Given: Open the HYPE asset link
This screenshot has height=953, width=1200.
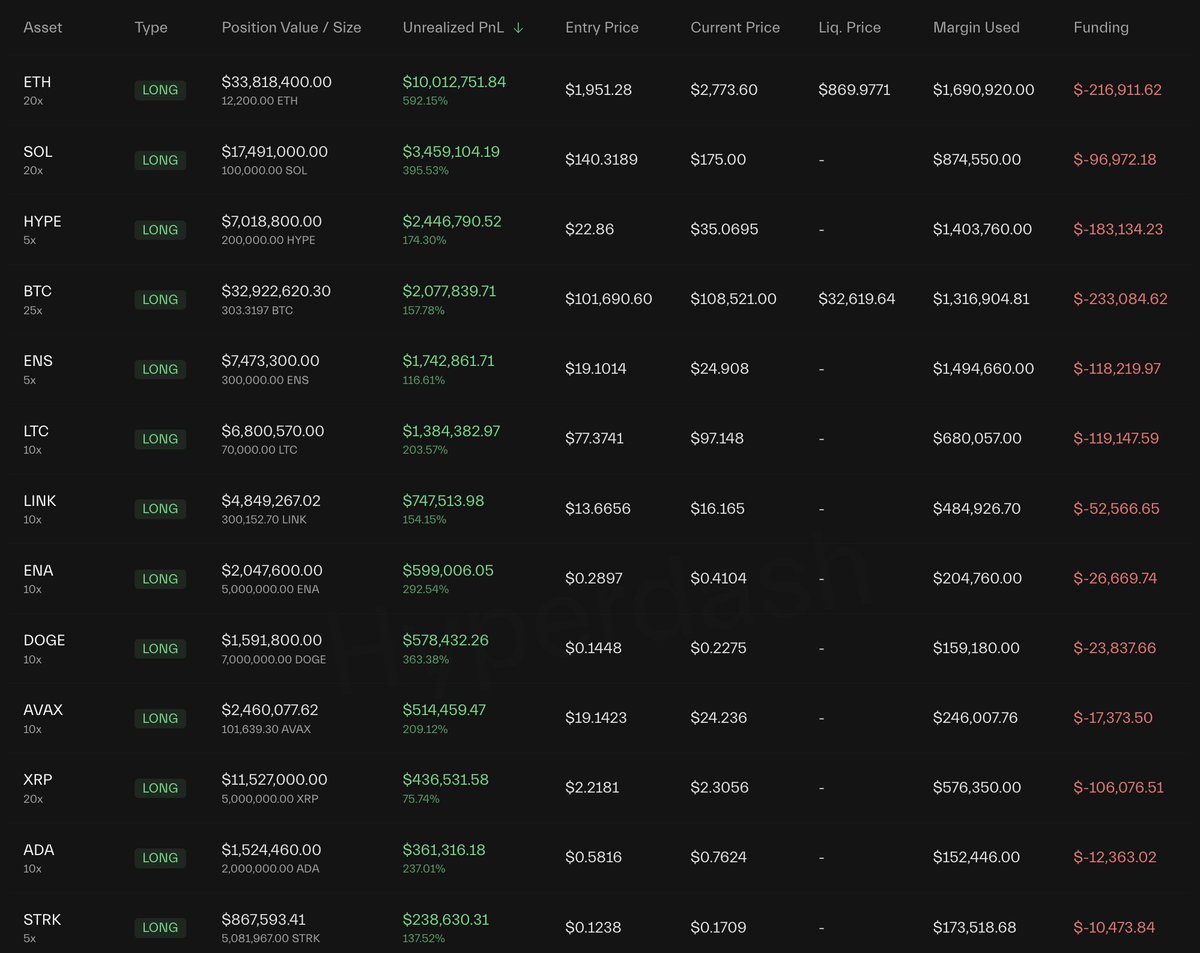Looking at the screenshot, I should 42,221.
